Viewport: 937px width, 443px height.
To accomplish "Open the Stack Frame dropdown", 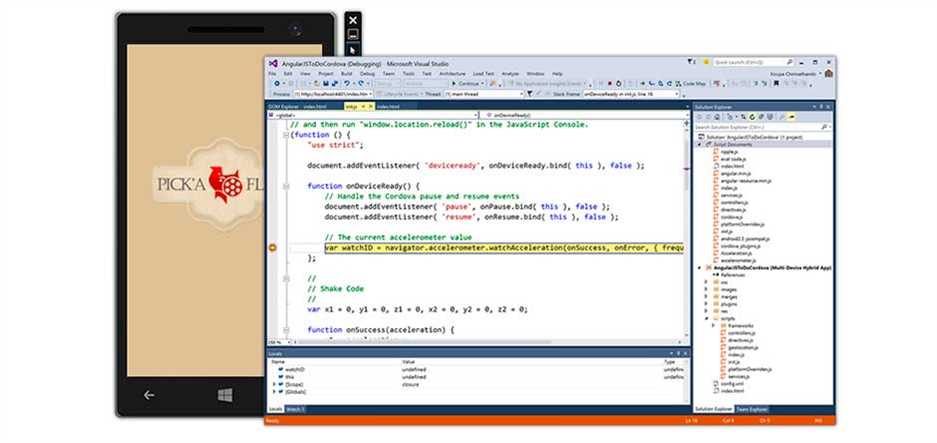I will pos(631,94).
